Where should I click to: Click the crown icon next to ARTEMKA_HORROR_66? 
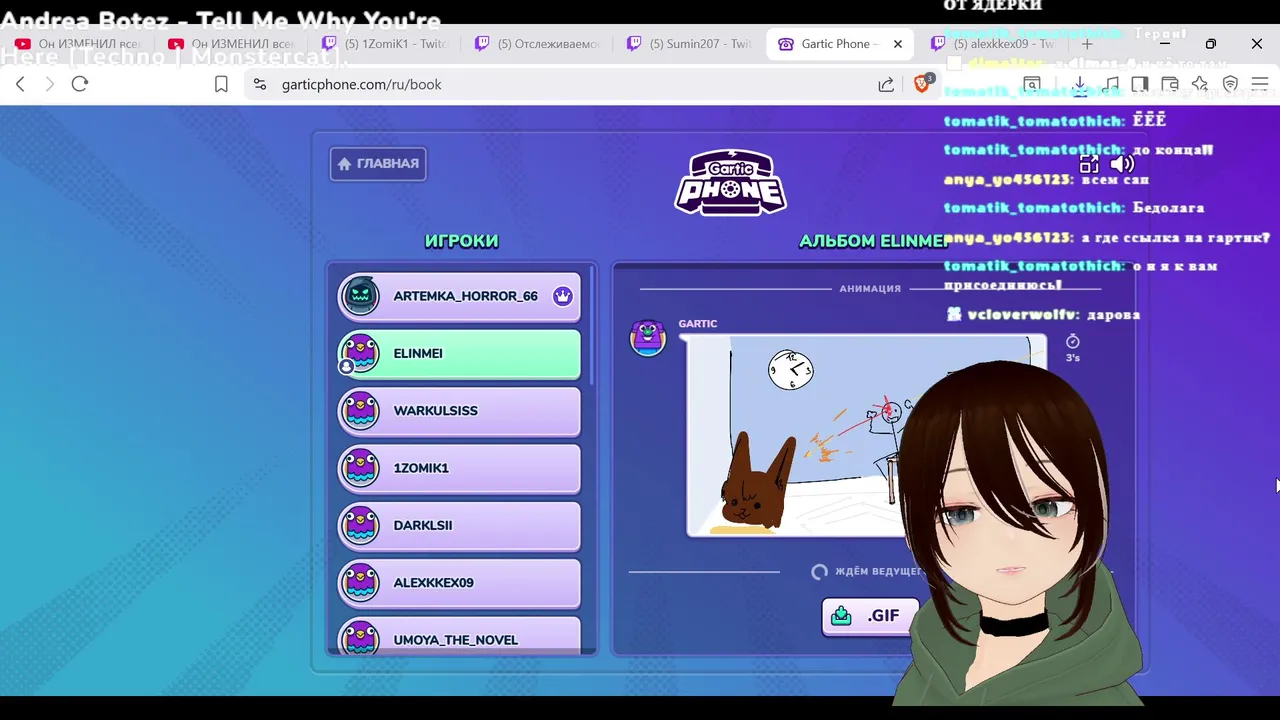point(562,296)
